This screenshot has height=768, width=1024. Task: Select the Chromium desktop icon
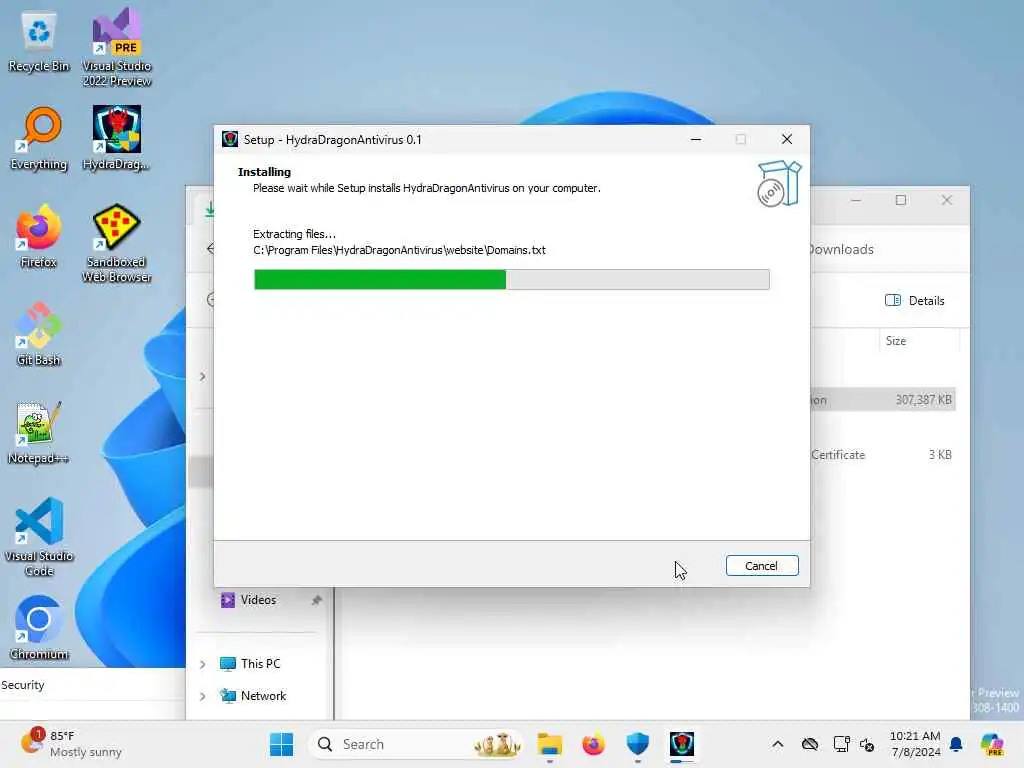(39, 628)
